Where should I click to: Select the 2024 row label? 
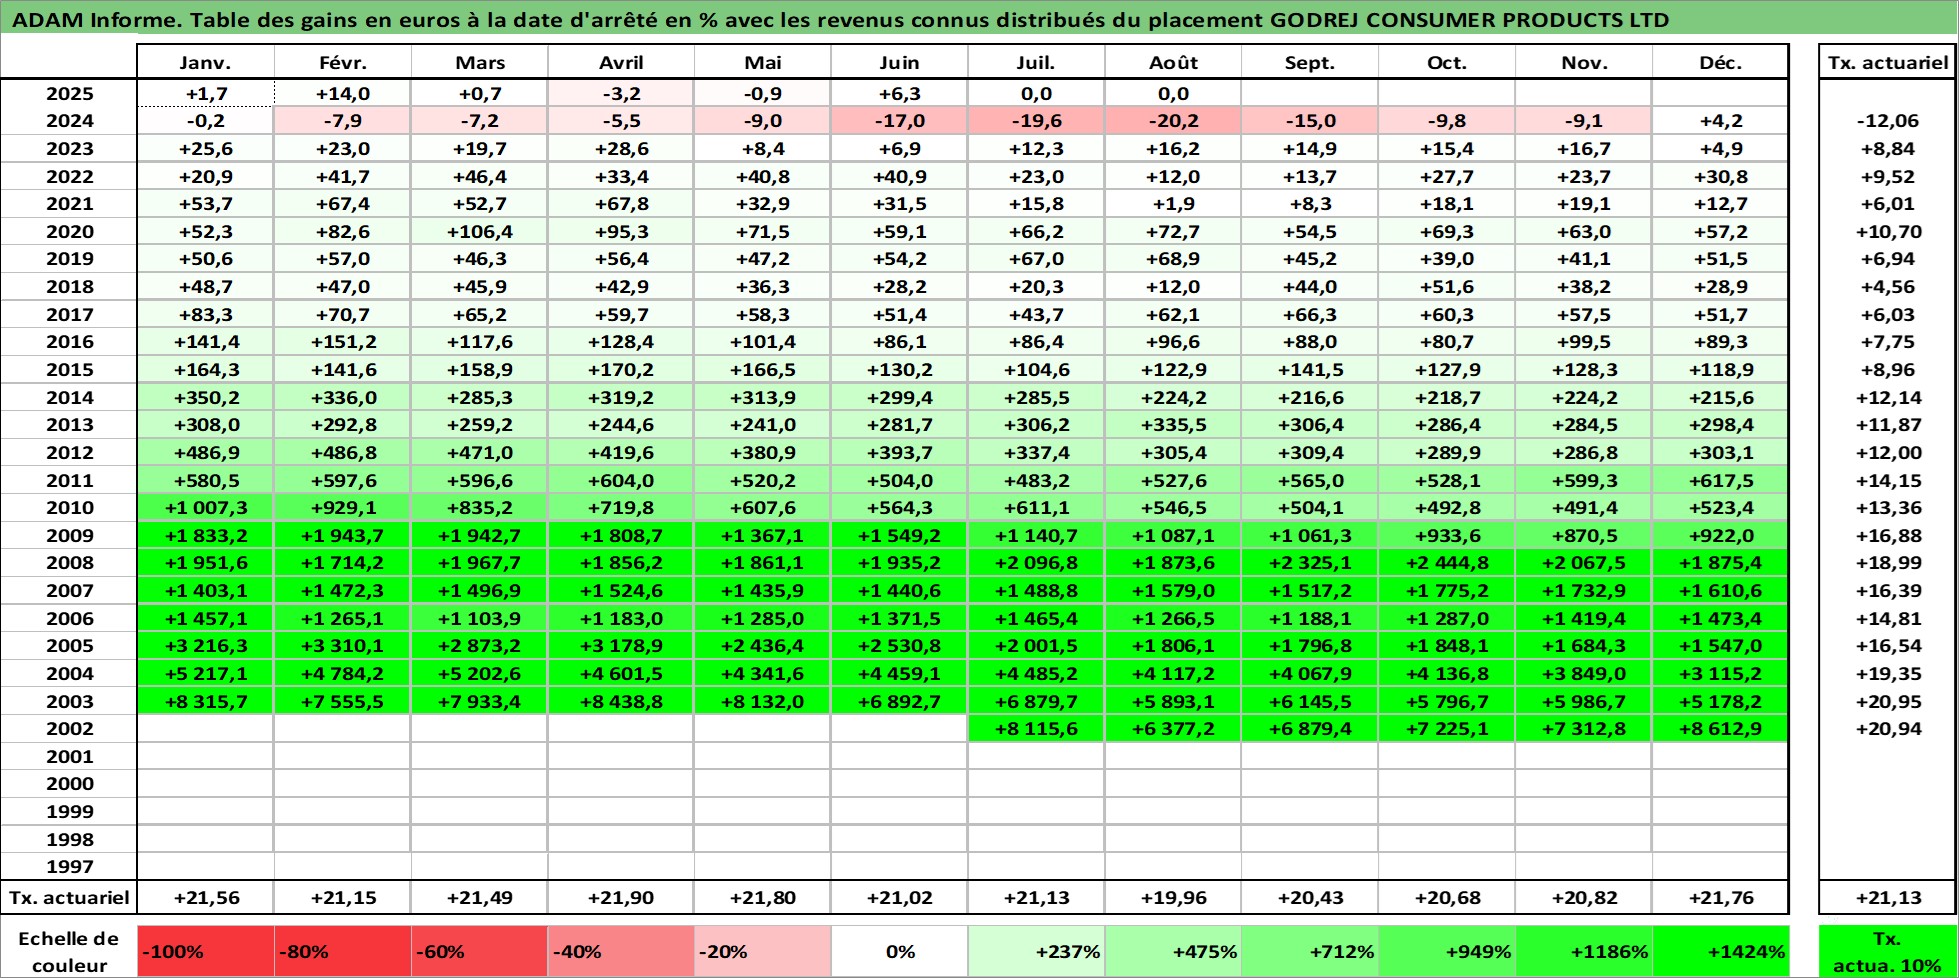tap(69, 120)
